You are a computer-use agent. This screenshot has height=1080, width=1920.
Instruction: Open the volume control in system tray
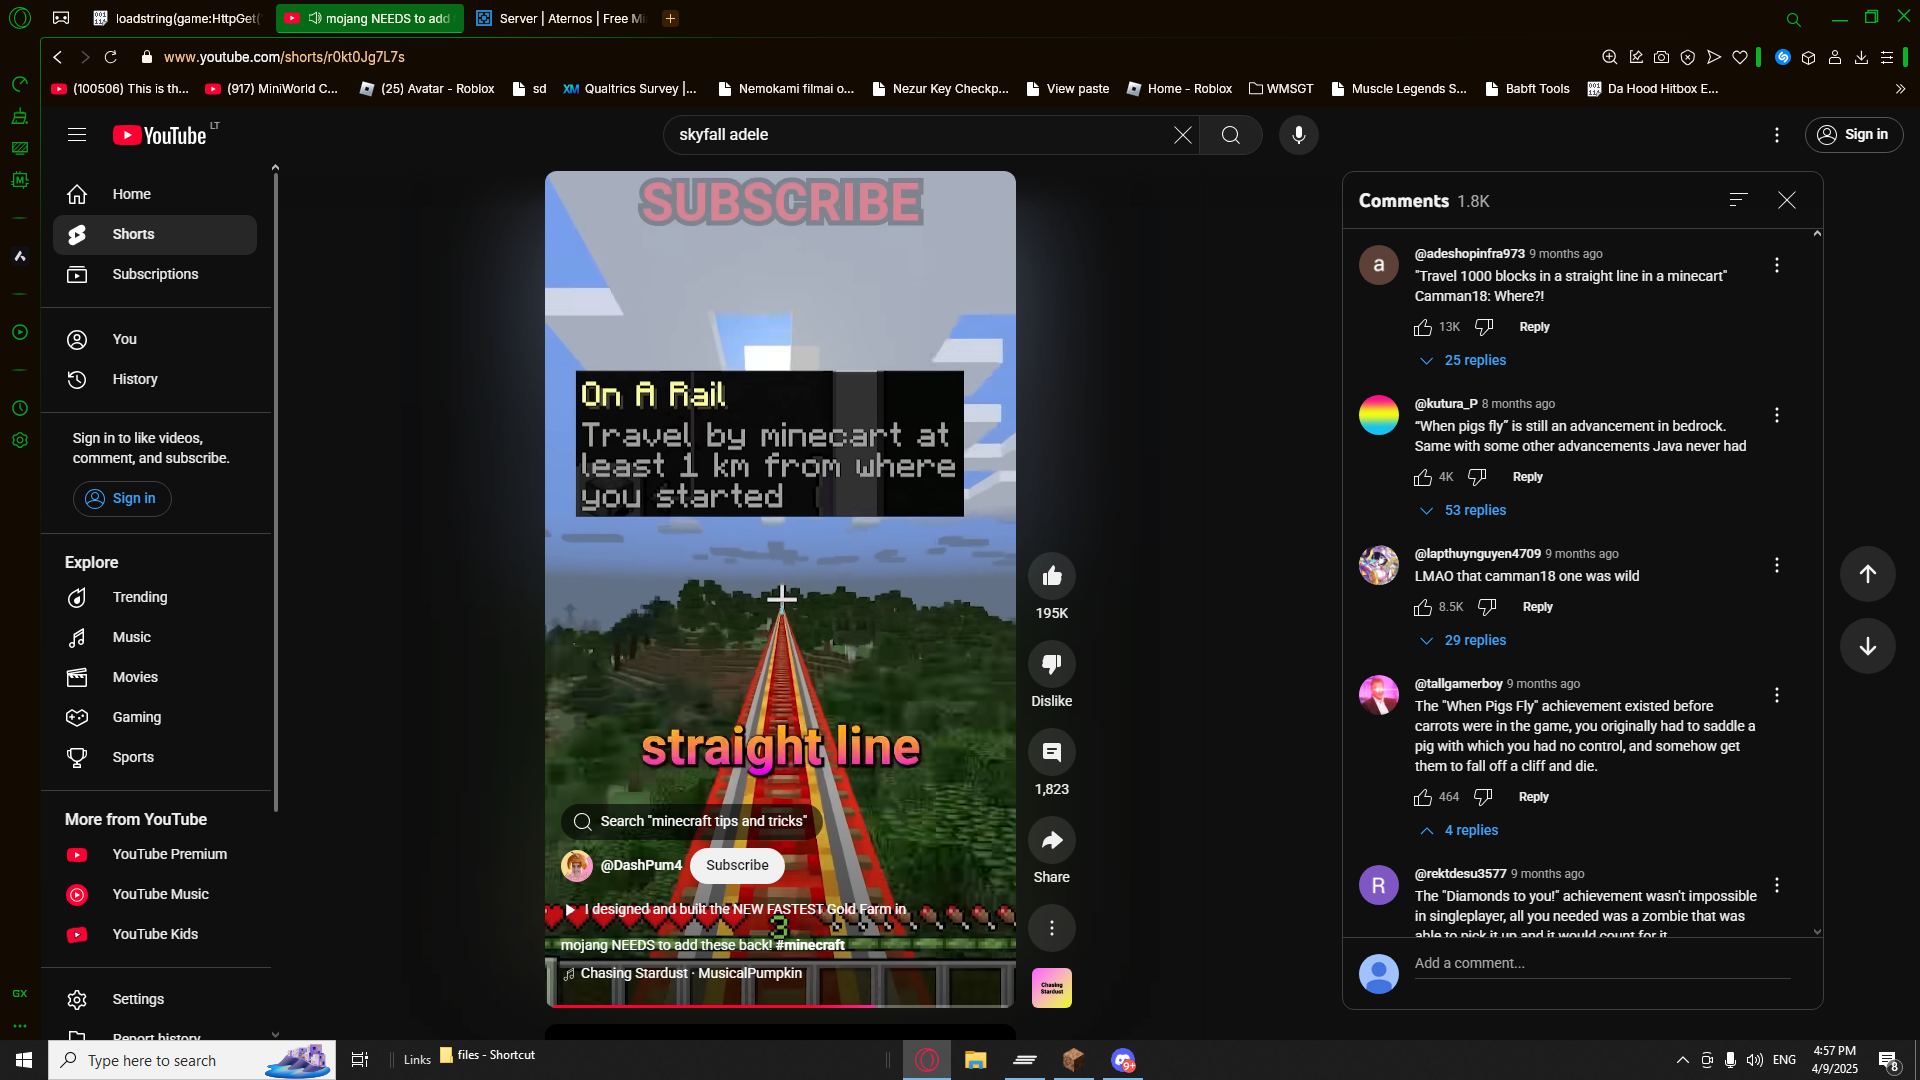click(x=1755, y=1060)
